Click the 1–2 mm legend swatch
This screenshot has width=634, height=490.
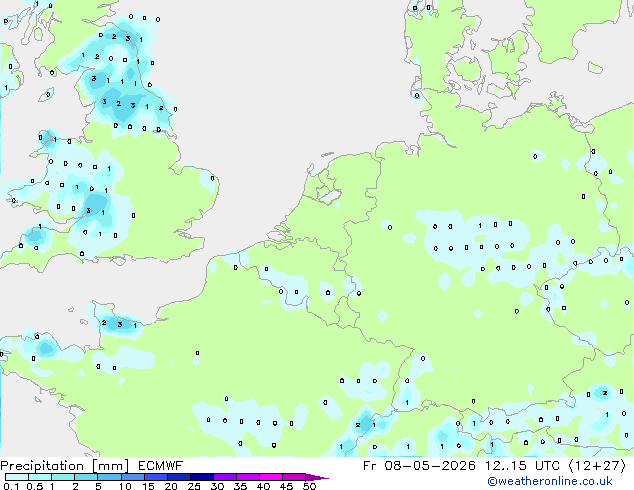click(x=63, y=477)
